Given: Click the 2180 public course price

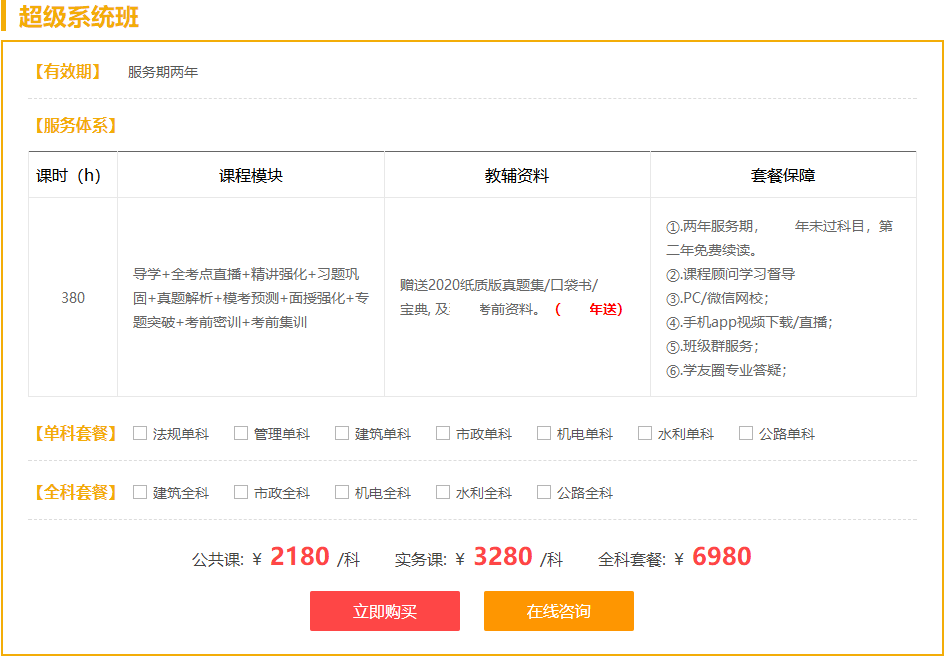Looking at the screenshot, I should (300, 556).
